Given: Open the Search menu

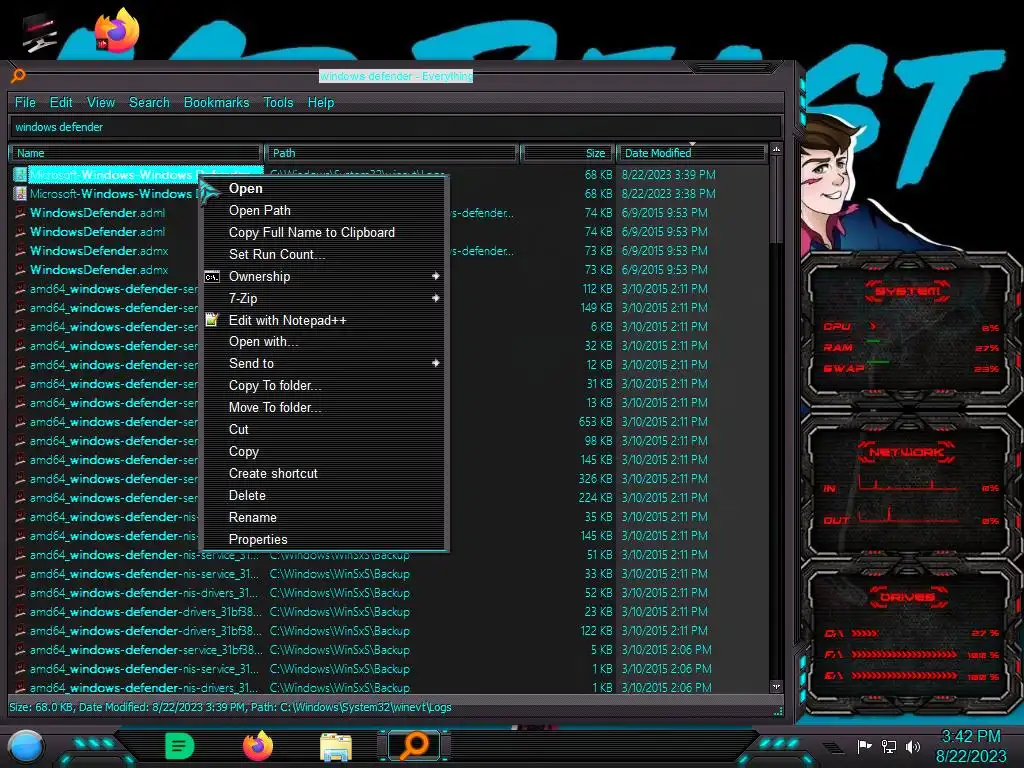Looking at the screenshot, I should click(x=149, y=103).
